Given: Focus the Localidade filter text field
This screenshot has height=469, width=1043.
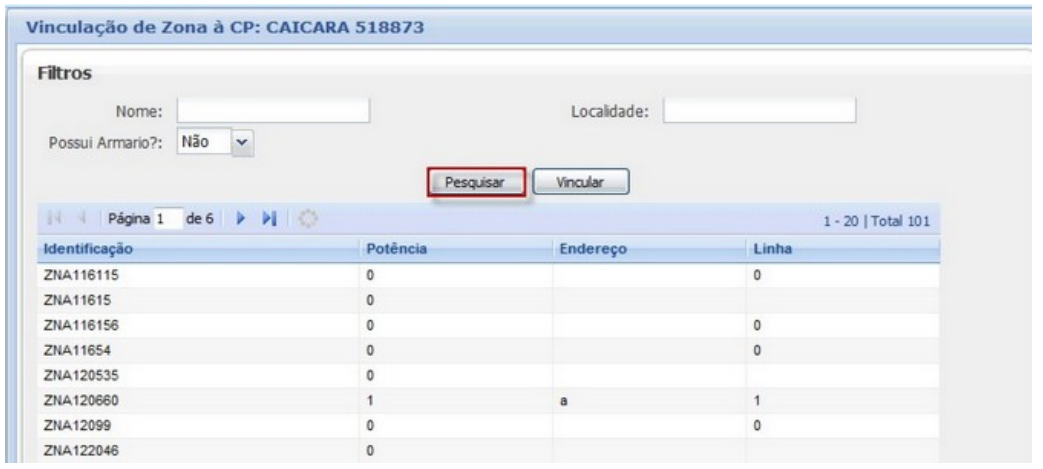Looking at the screenshot, I should pyautogui.click(x=760, y=110).
